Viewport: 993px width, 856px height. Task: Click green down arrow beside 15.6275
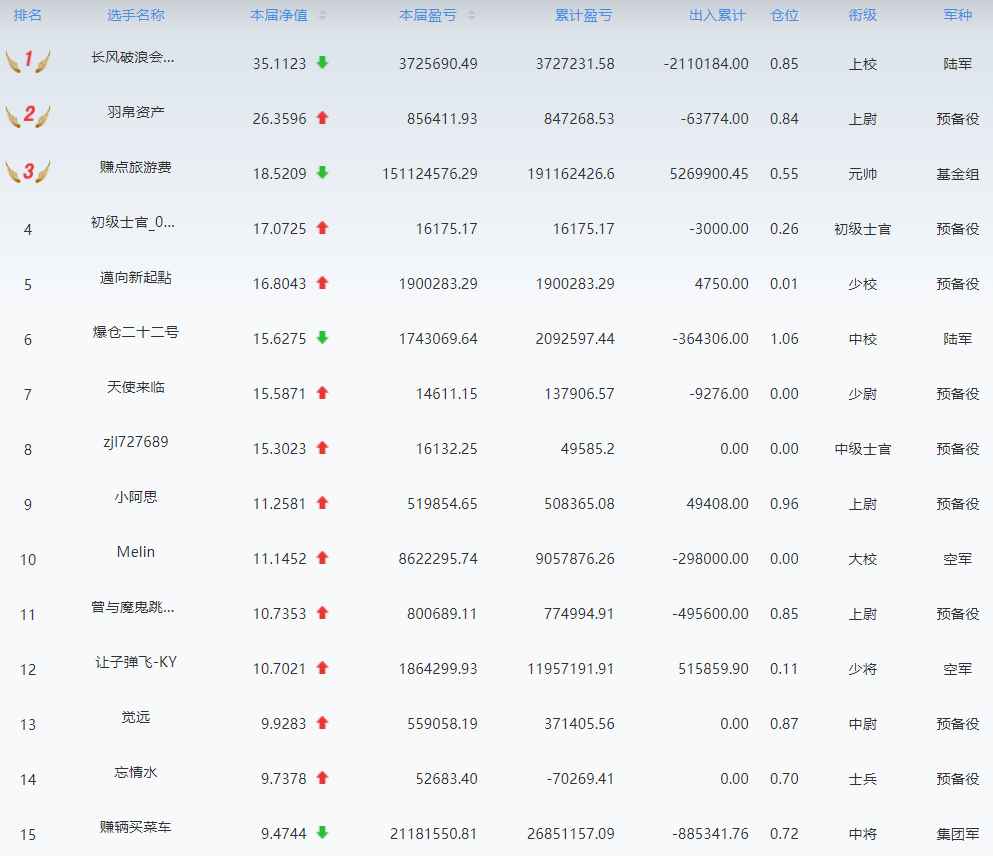coord(322,338)
